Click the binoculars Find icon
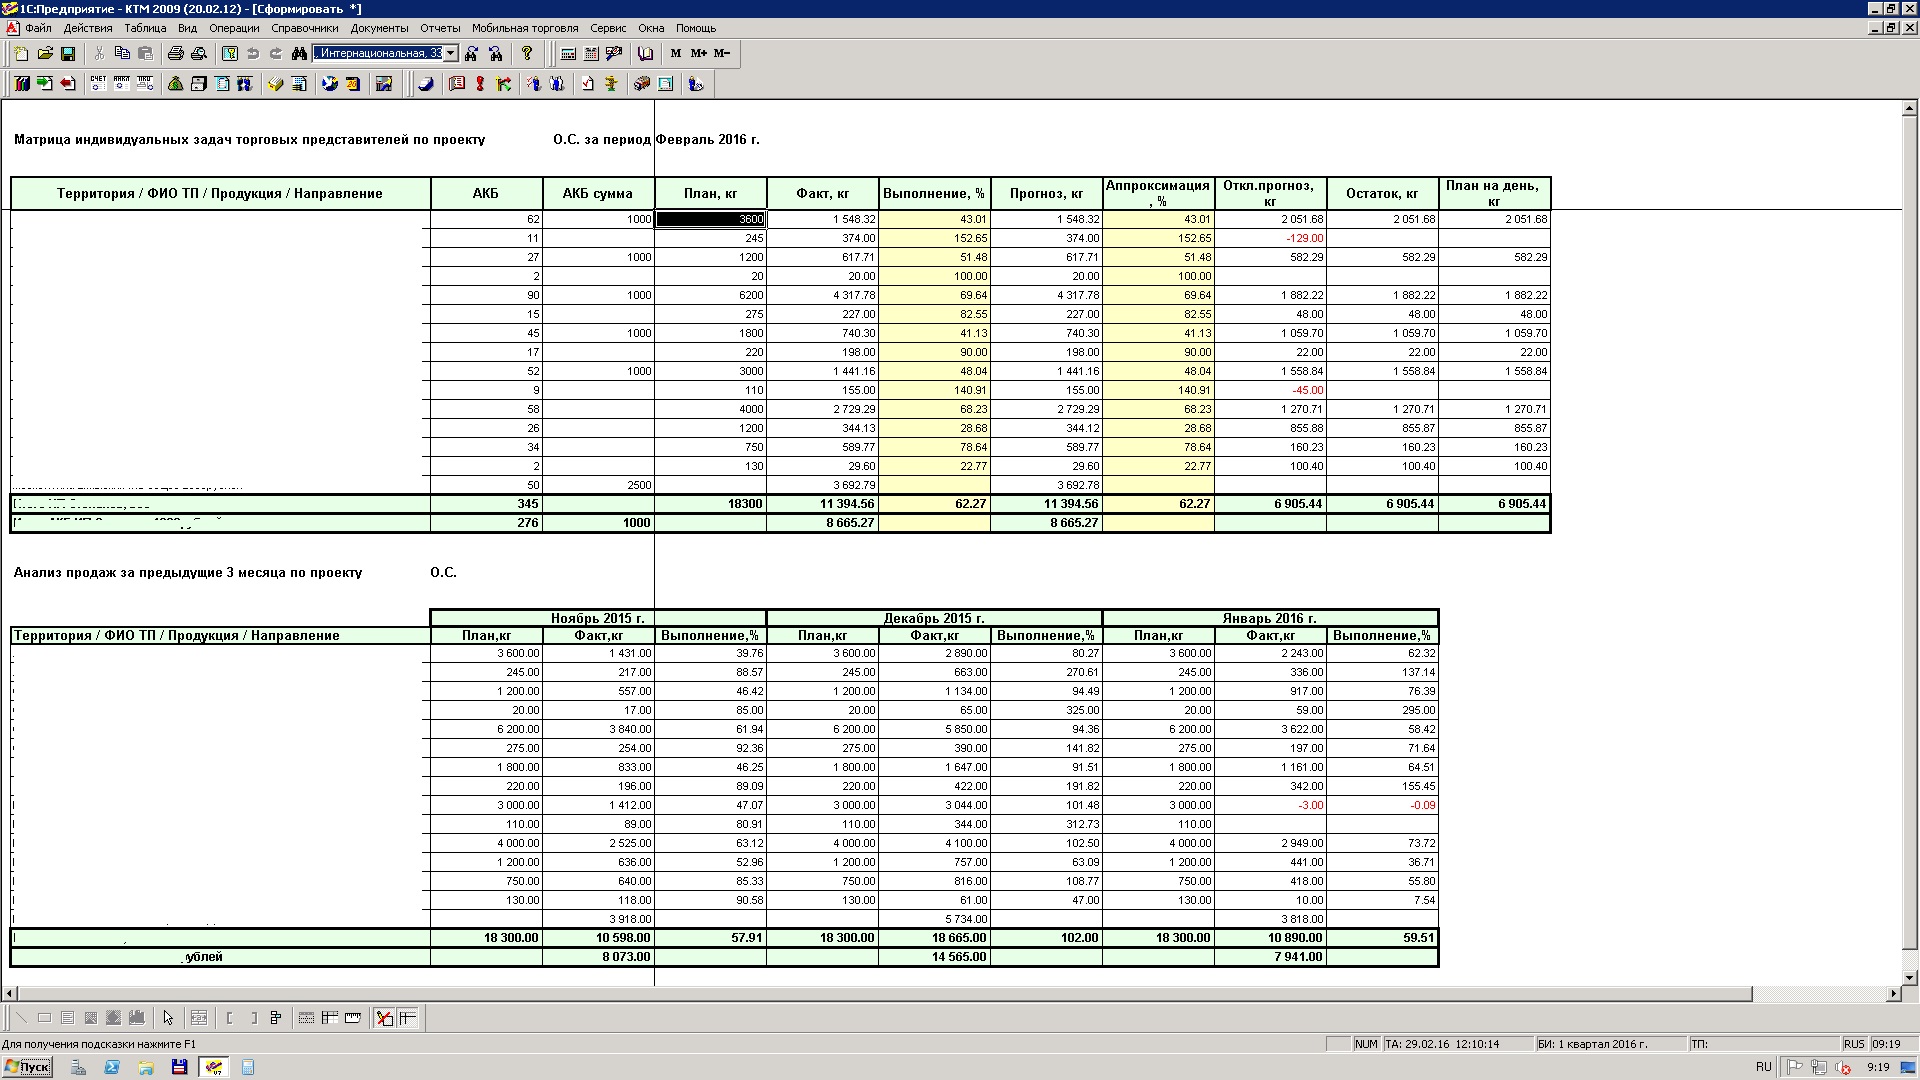 pos(299,54)
